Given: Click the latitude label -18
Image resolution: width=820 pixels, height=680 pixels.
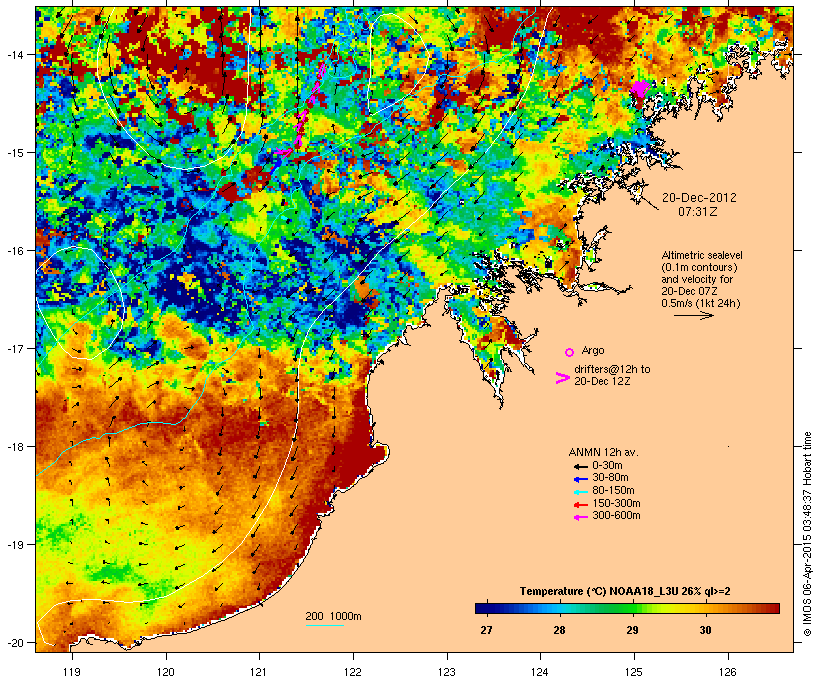Looking at the screenshot, I should click(15, 446).
